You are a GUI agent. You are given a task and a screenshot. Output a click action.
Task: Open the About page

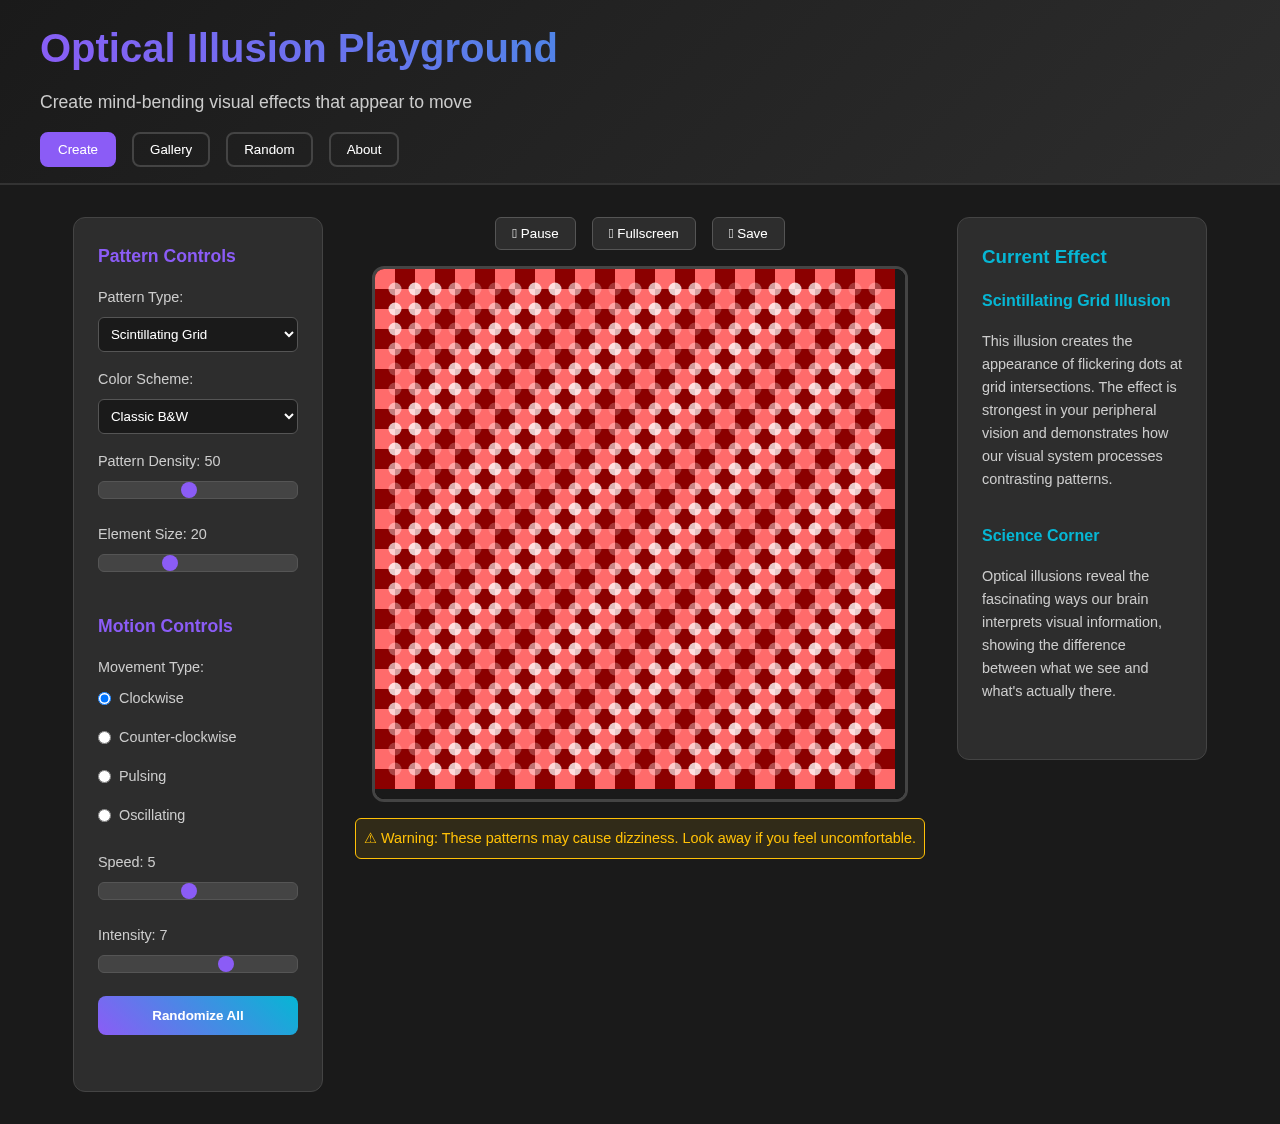(364, 149)
